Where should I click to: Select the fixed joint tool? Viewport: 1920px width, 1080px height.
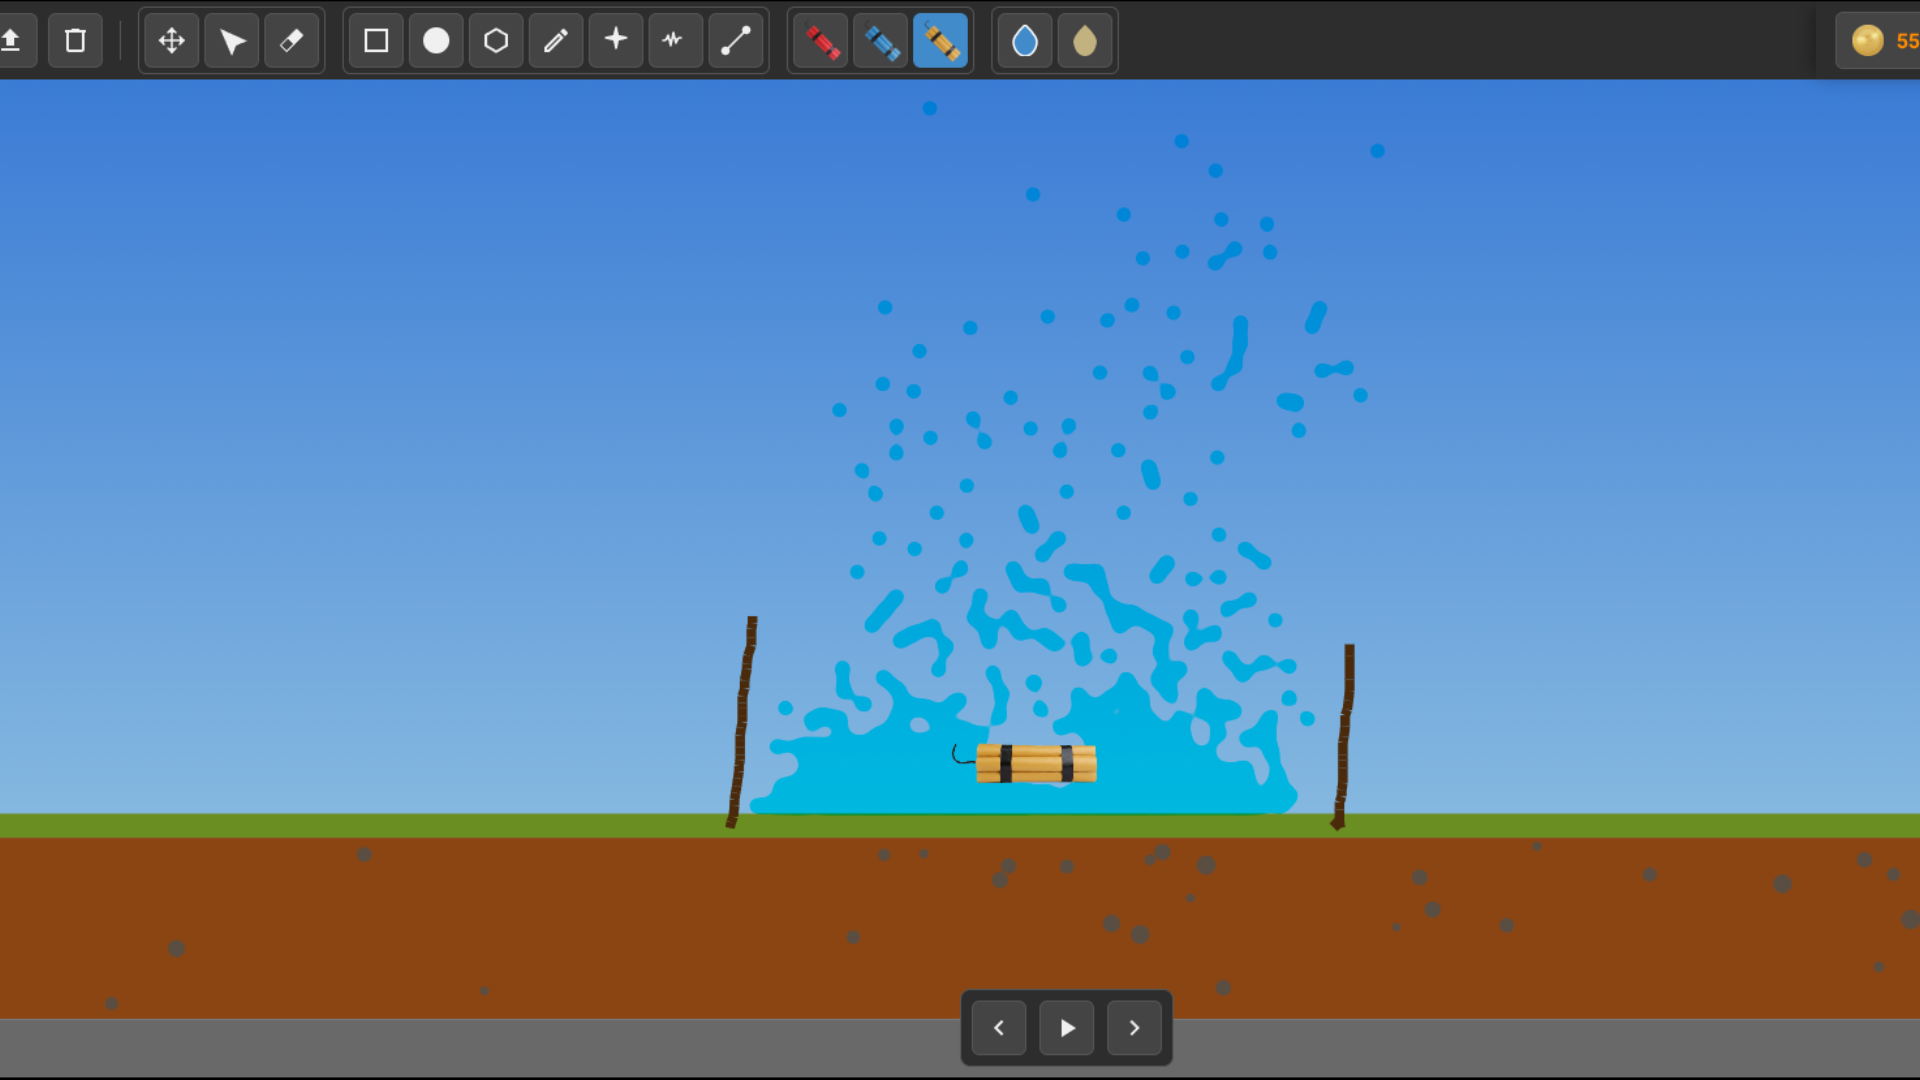tap(615, 41)
